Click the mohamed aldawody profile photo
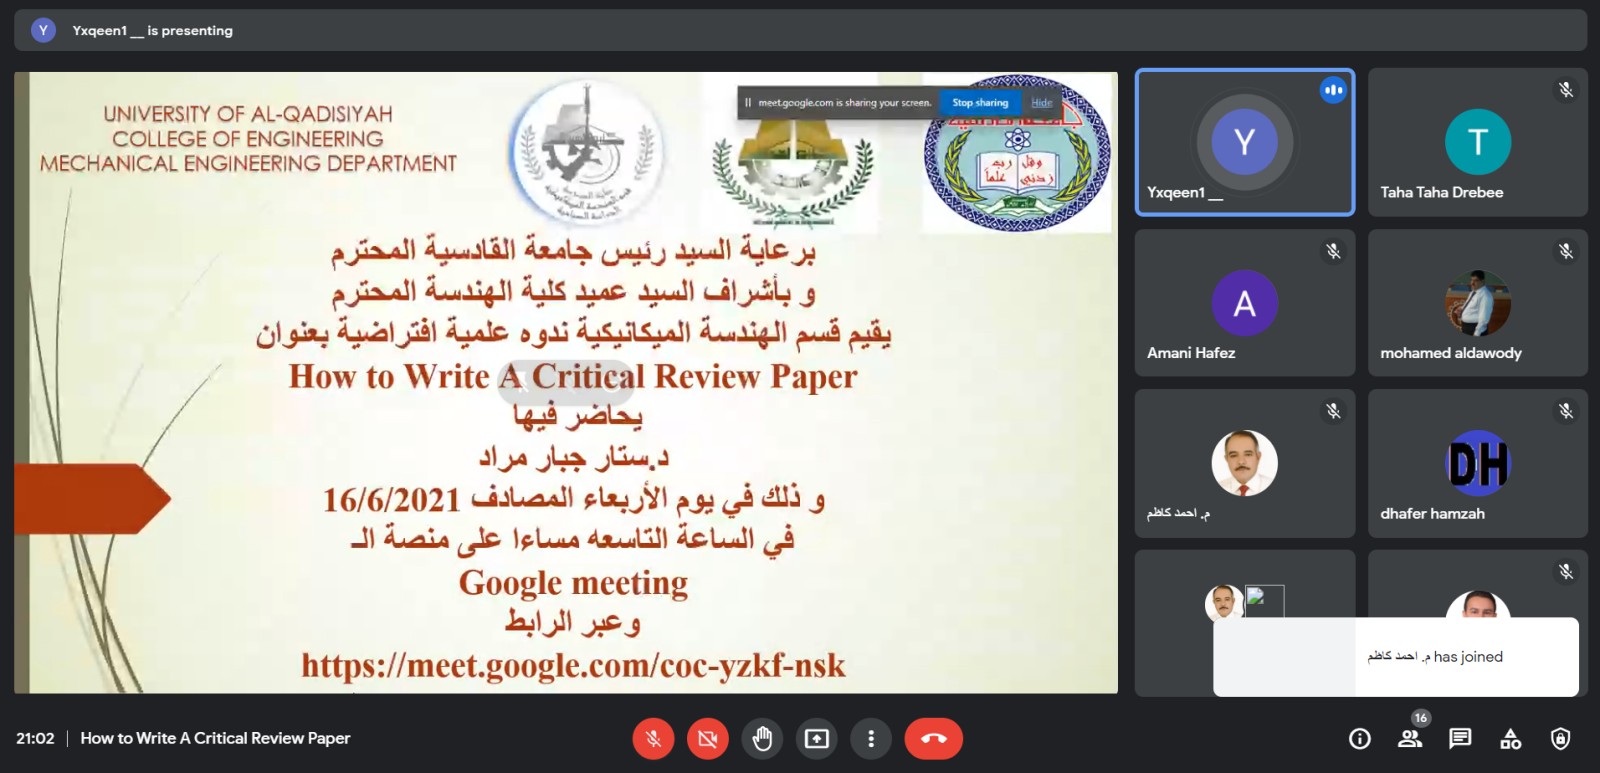This screenshot has width=1600, height=773. click(1478, 303)
